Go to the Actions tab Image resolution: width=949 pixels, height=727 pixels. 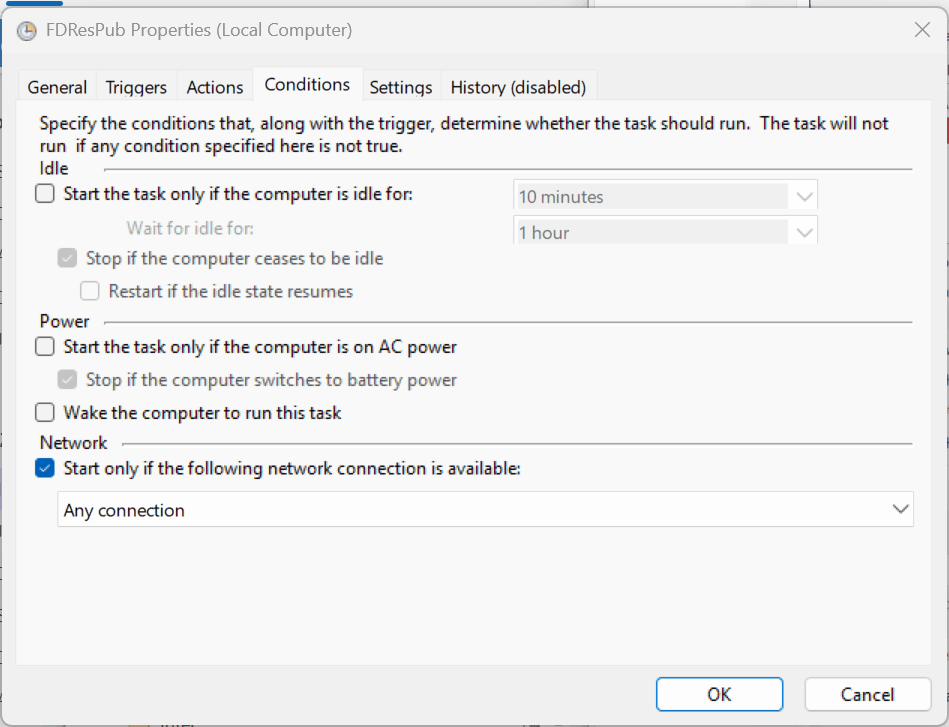215,87
